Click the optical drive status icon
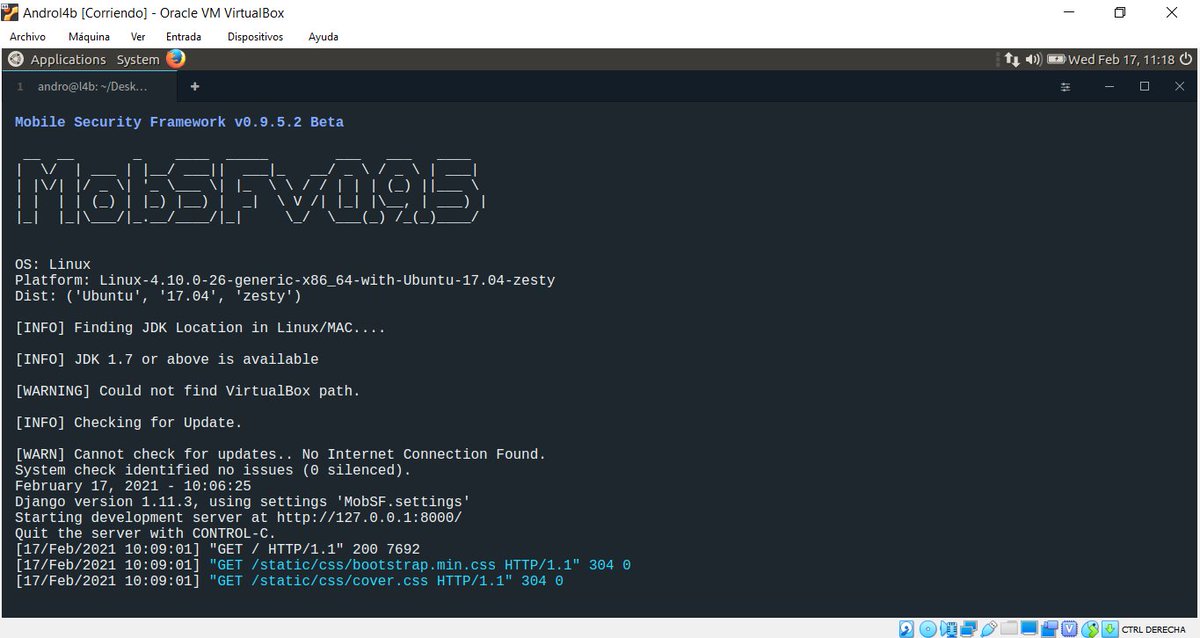The height and width of the screenshot is (638, 1200). (x=927, y=629)
